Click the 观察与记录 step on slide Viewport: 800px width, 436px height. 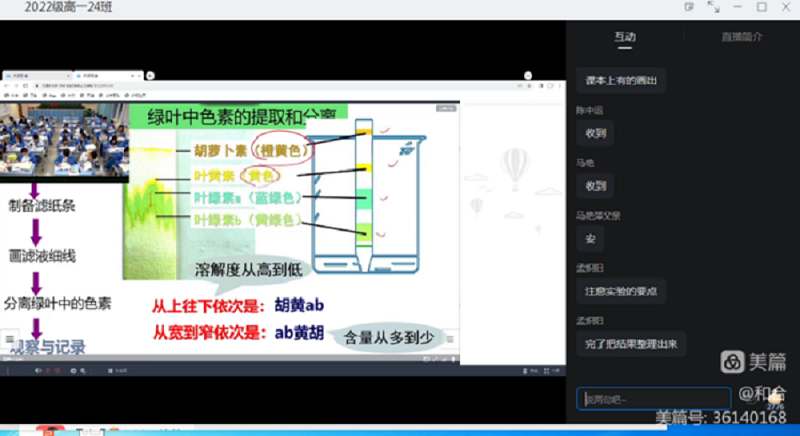pos(48,347)
